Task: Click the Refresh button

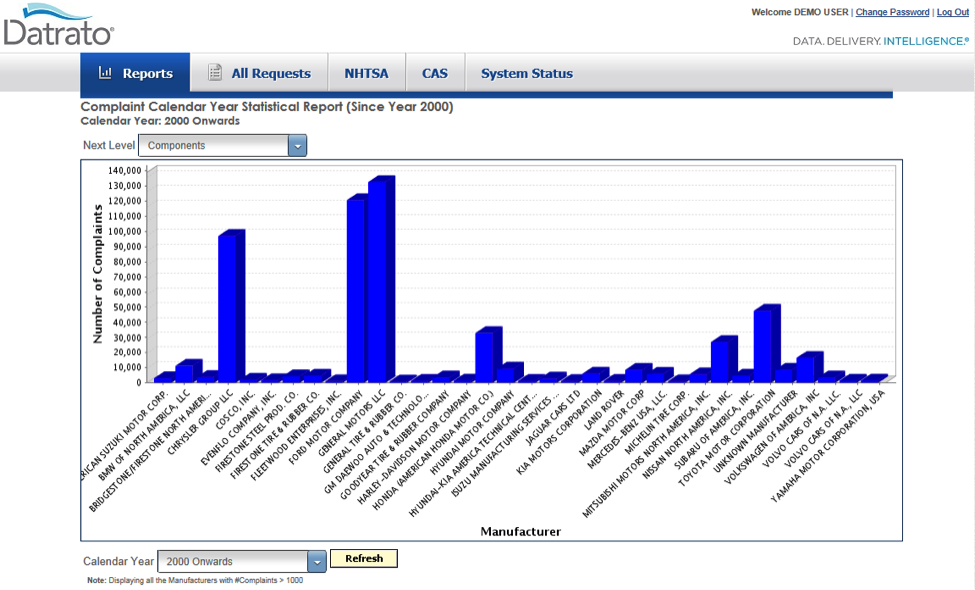Action: (364, 558)
